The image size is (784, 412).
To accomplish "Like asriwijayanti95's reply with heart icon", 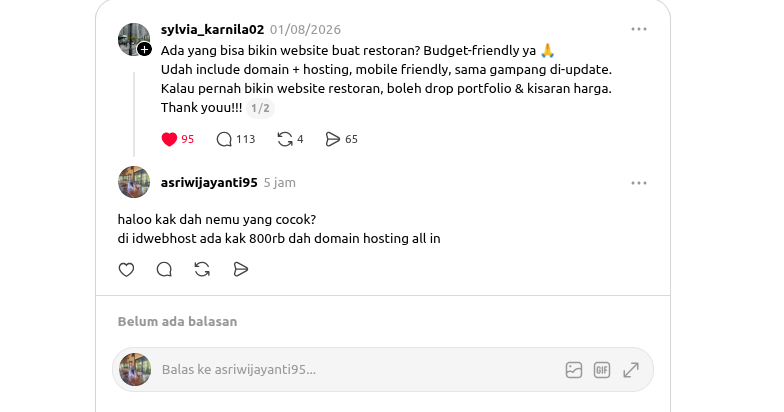I will point(126,270).
